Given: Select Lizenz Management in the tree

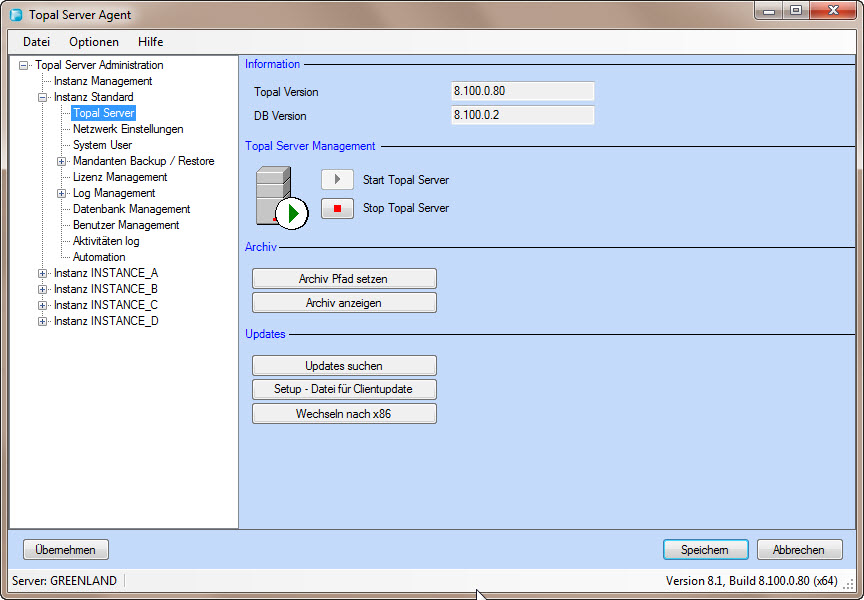Looking at the screenshot, I should 120,177.
